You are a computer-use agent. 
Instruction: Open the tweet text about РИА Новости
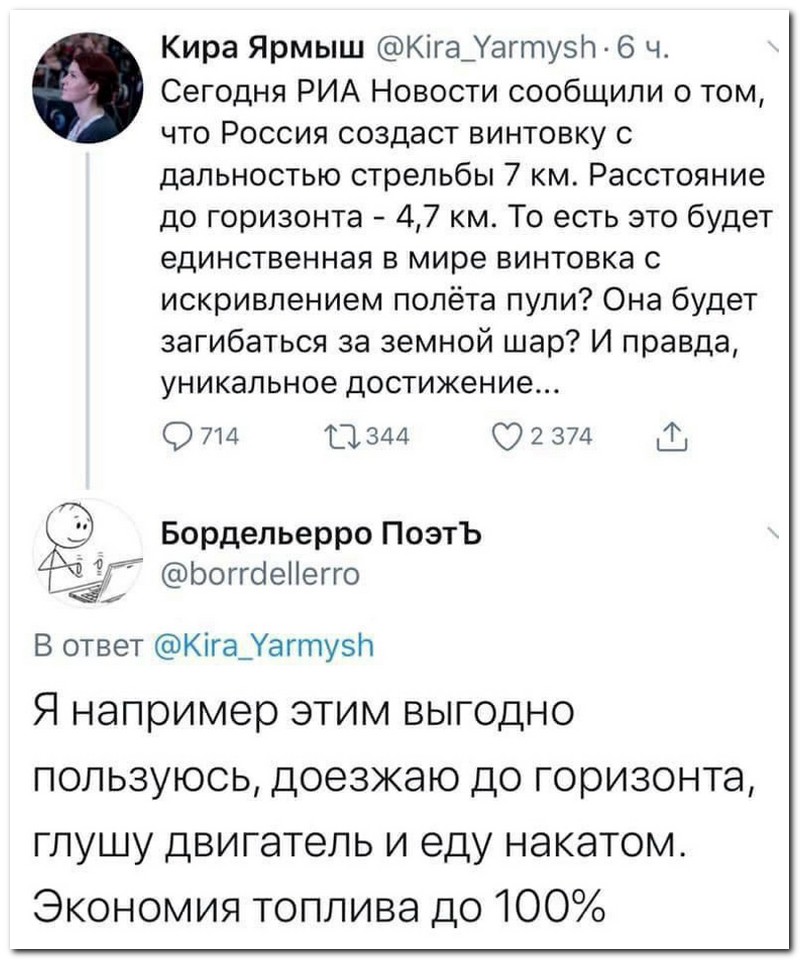(460, 240)
